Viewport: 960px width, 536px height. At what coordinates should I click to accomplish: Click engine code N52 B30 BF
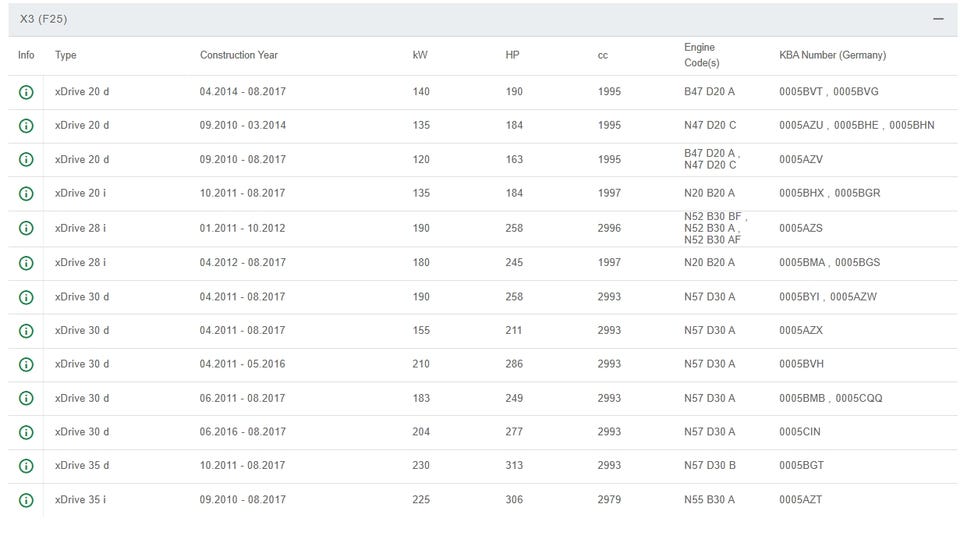713,216
